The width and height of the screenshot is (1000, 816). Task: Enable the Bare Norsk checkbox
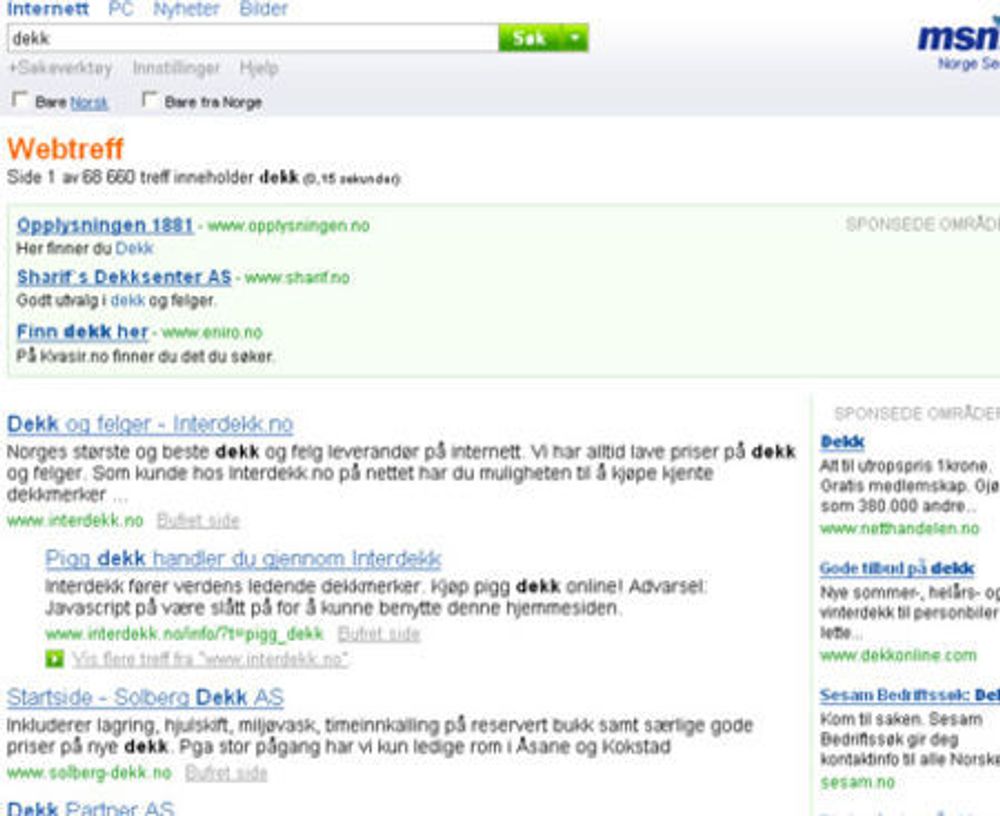pos(20,100)
